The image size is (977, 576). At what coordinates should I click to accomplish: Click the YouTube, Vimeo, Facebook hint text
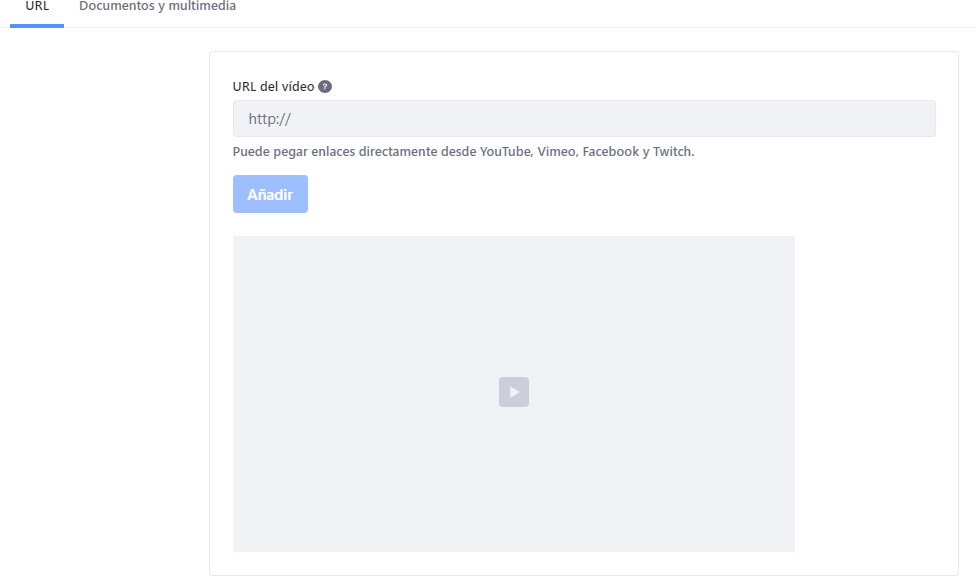point(464,151)
